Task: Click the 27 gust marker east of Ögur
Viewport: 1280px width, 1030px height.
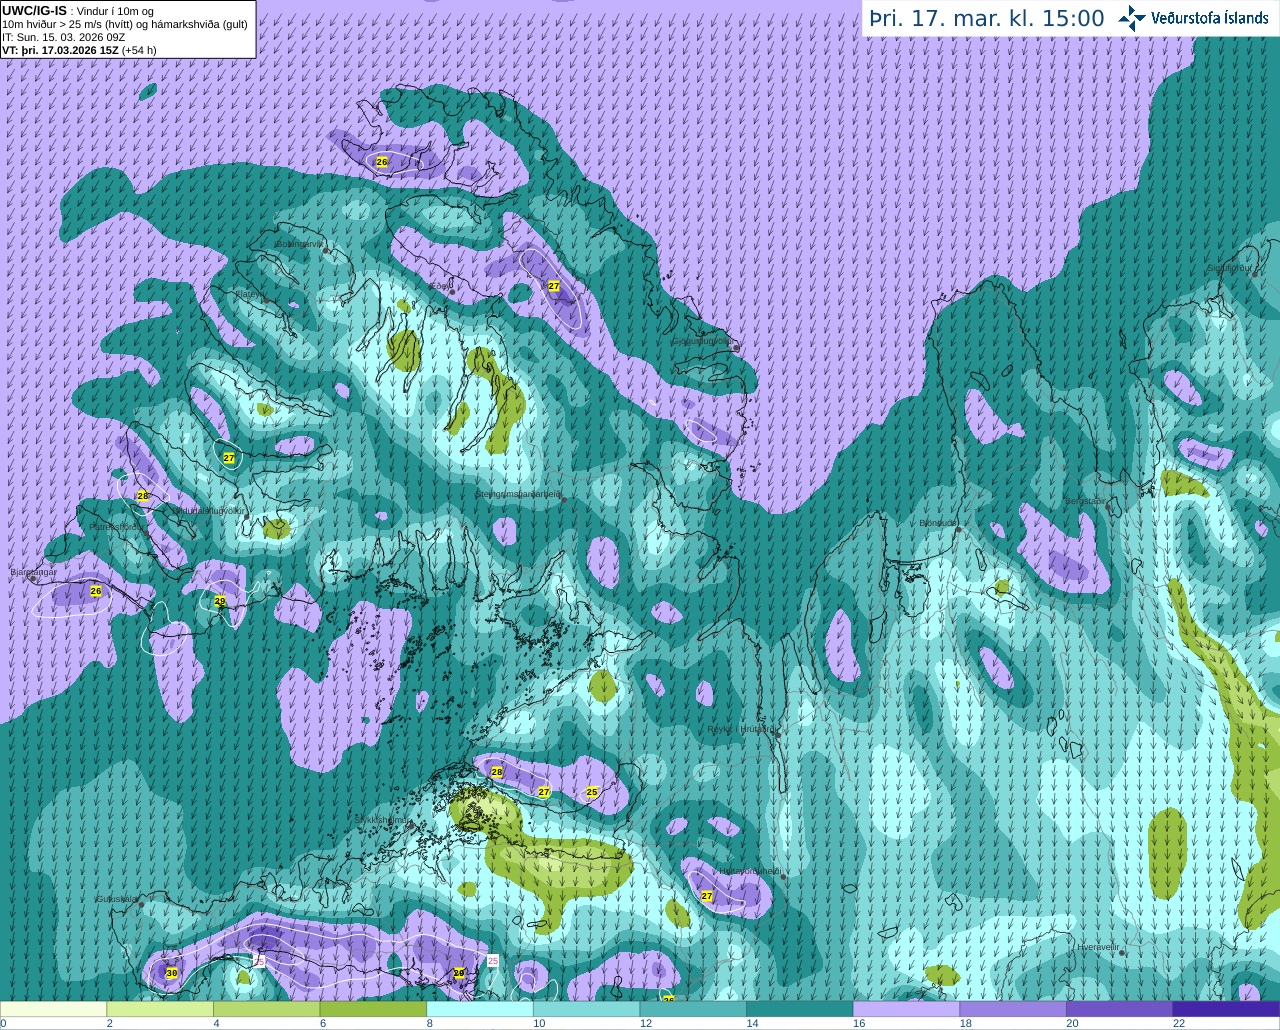Action: click(x=554, y=286)
